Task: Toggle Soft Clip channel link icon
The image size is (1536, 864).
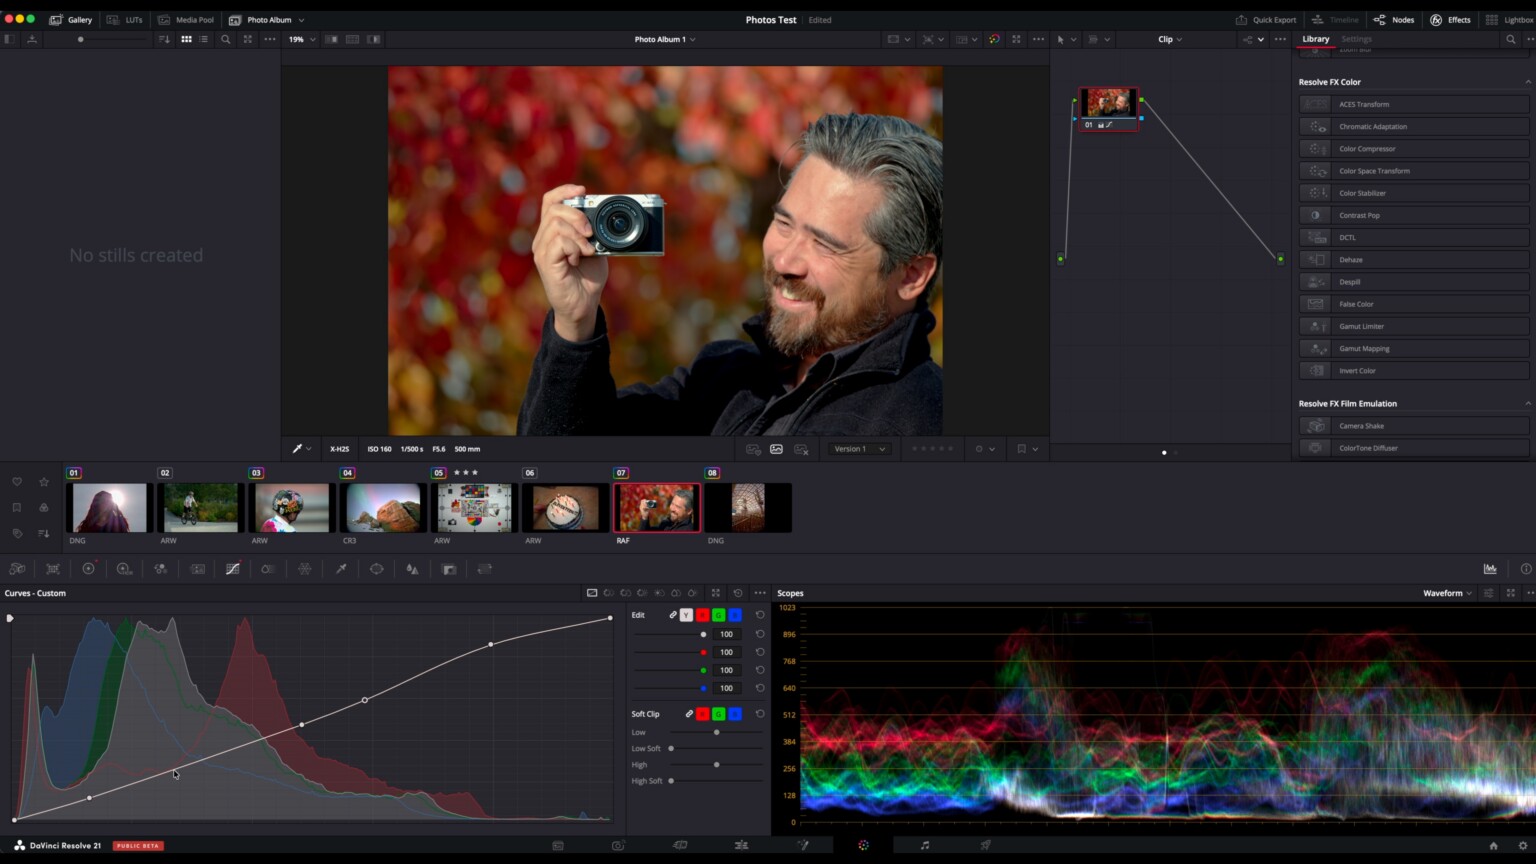Action: point(689,714)
